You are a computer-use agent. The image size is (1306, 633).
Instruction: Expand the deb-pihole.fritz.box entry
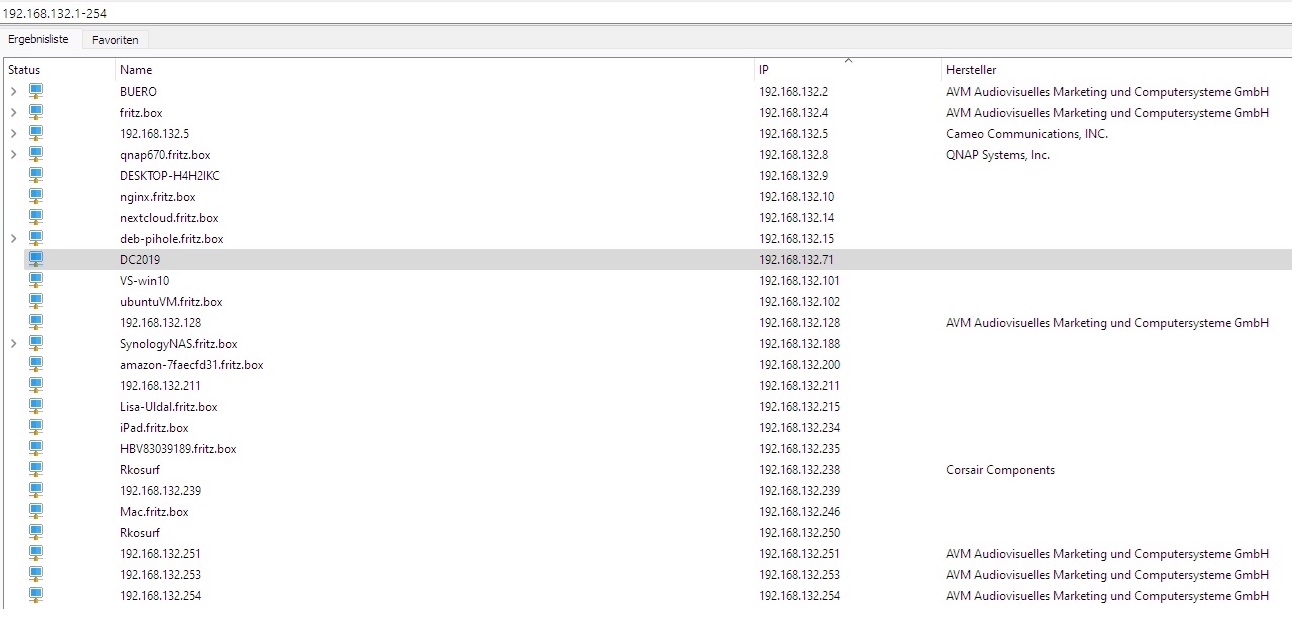tap(14, 239)
